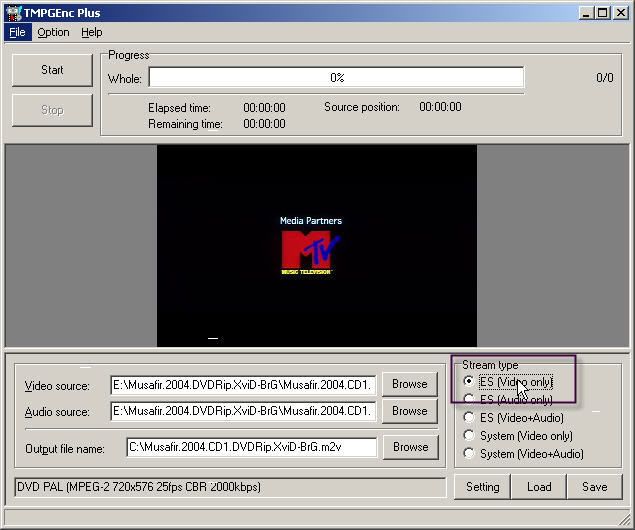
Task: Click the Start encoding button
Action: 52,70
